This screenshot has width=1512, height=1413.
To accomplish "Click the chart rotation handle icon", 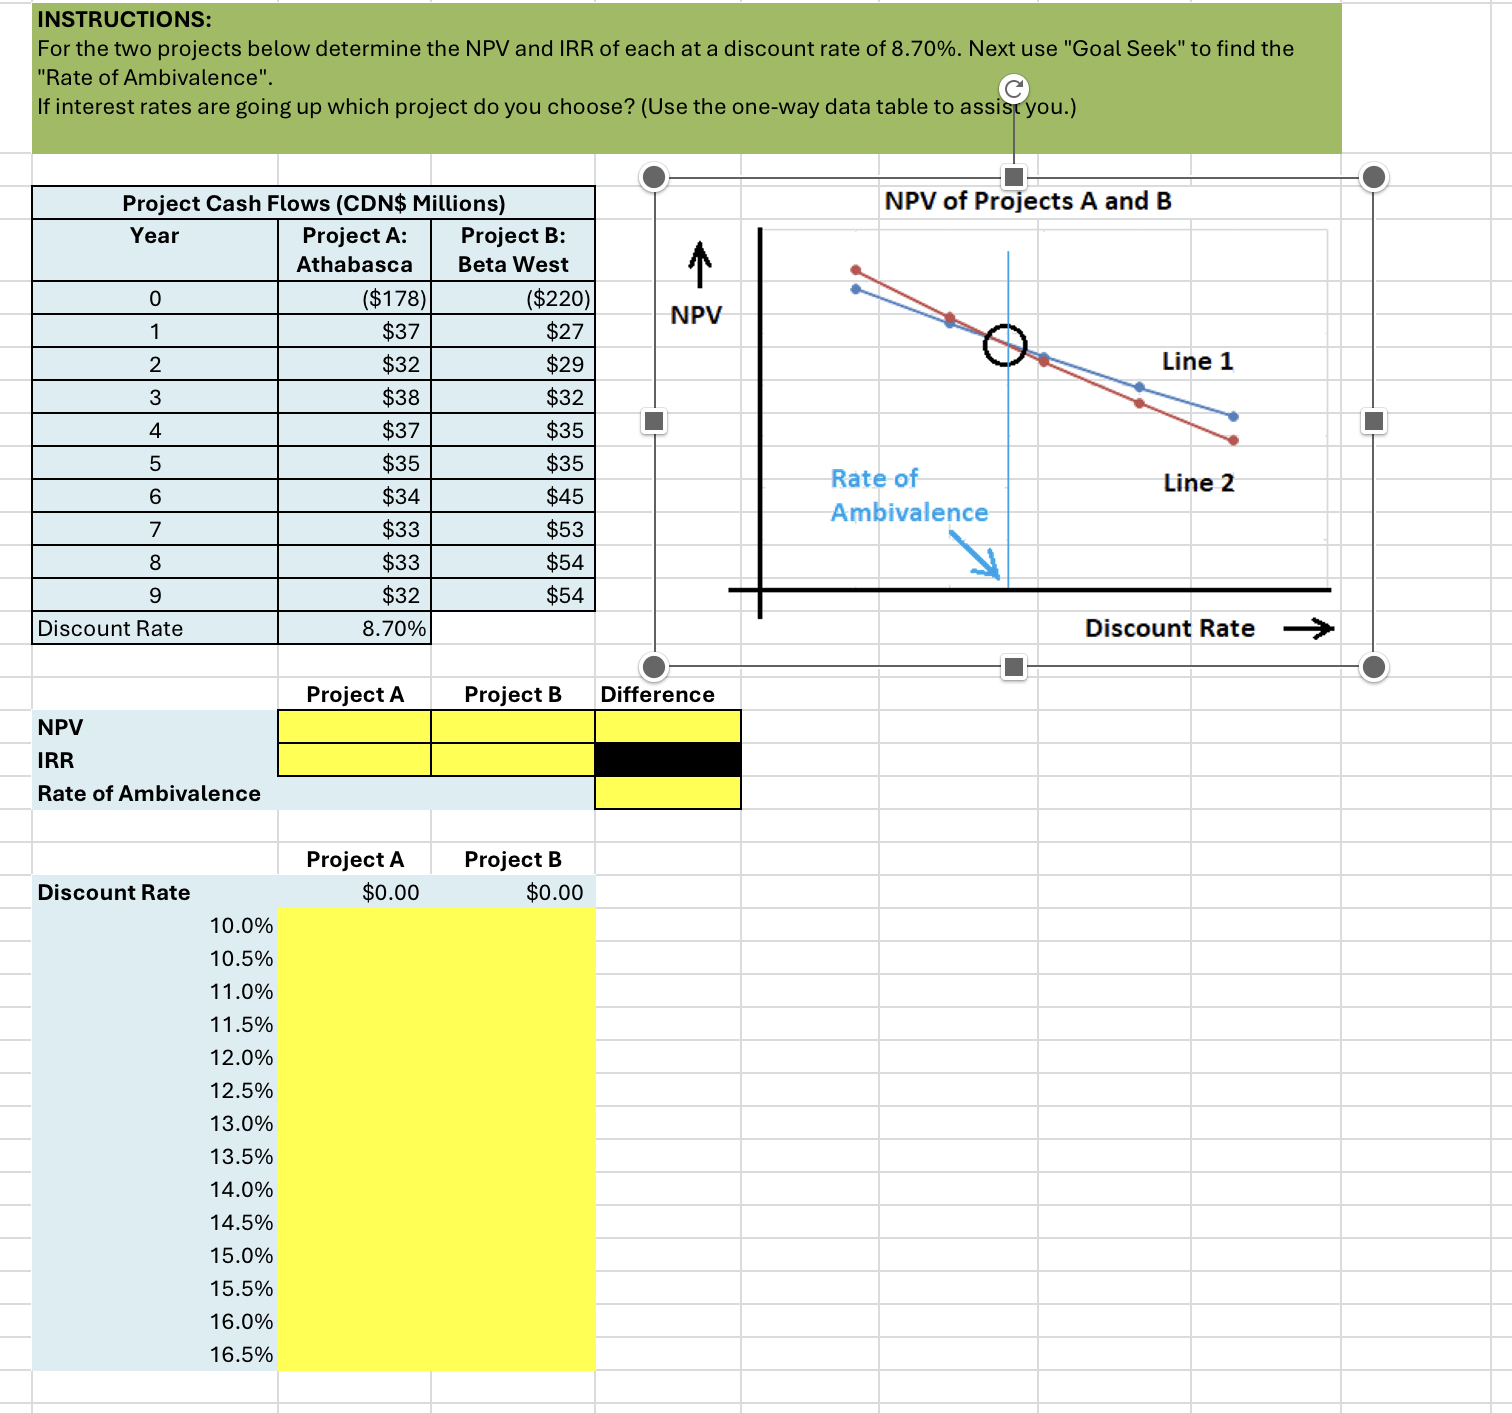I will (1013, 89).
